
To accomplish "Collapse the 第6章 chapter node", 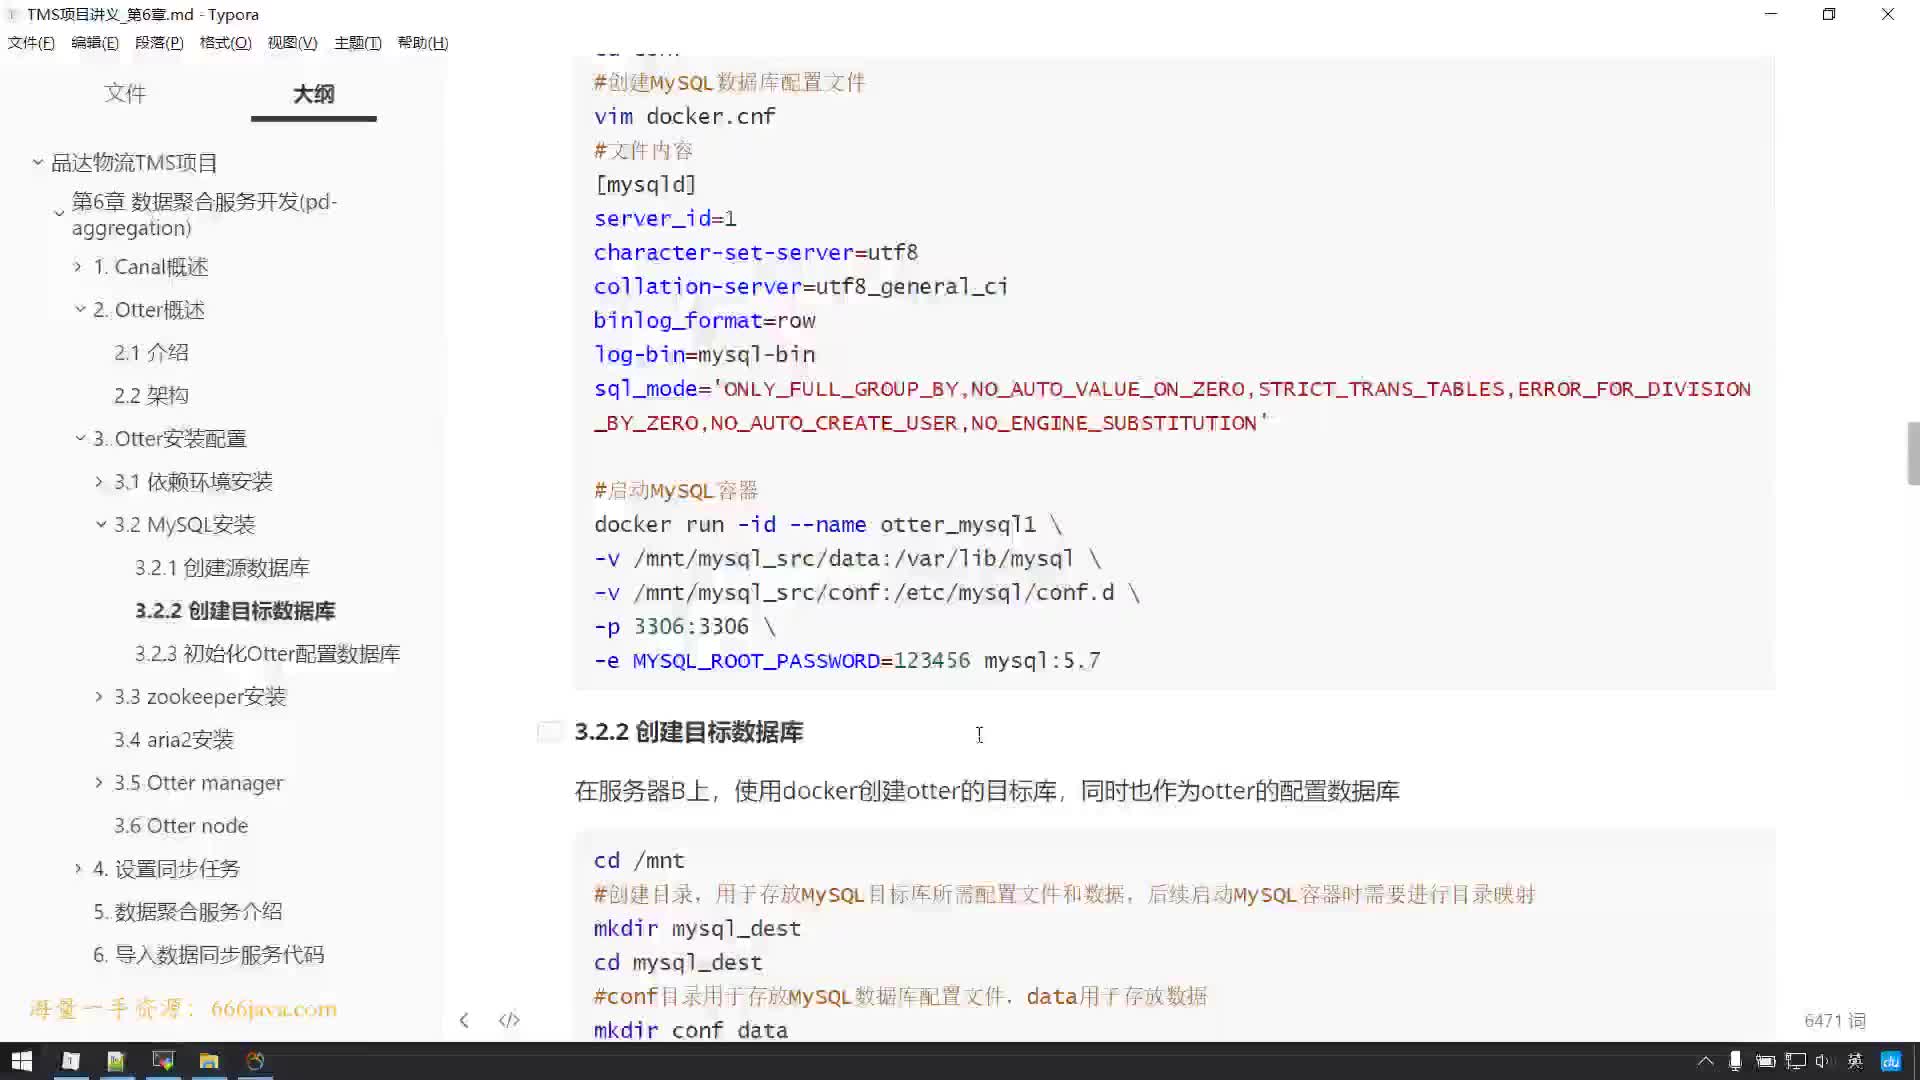I will pyautogui.click(x=59, y=214).
